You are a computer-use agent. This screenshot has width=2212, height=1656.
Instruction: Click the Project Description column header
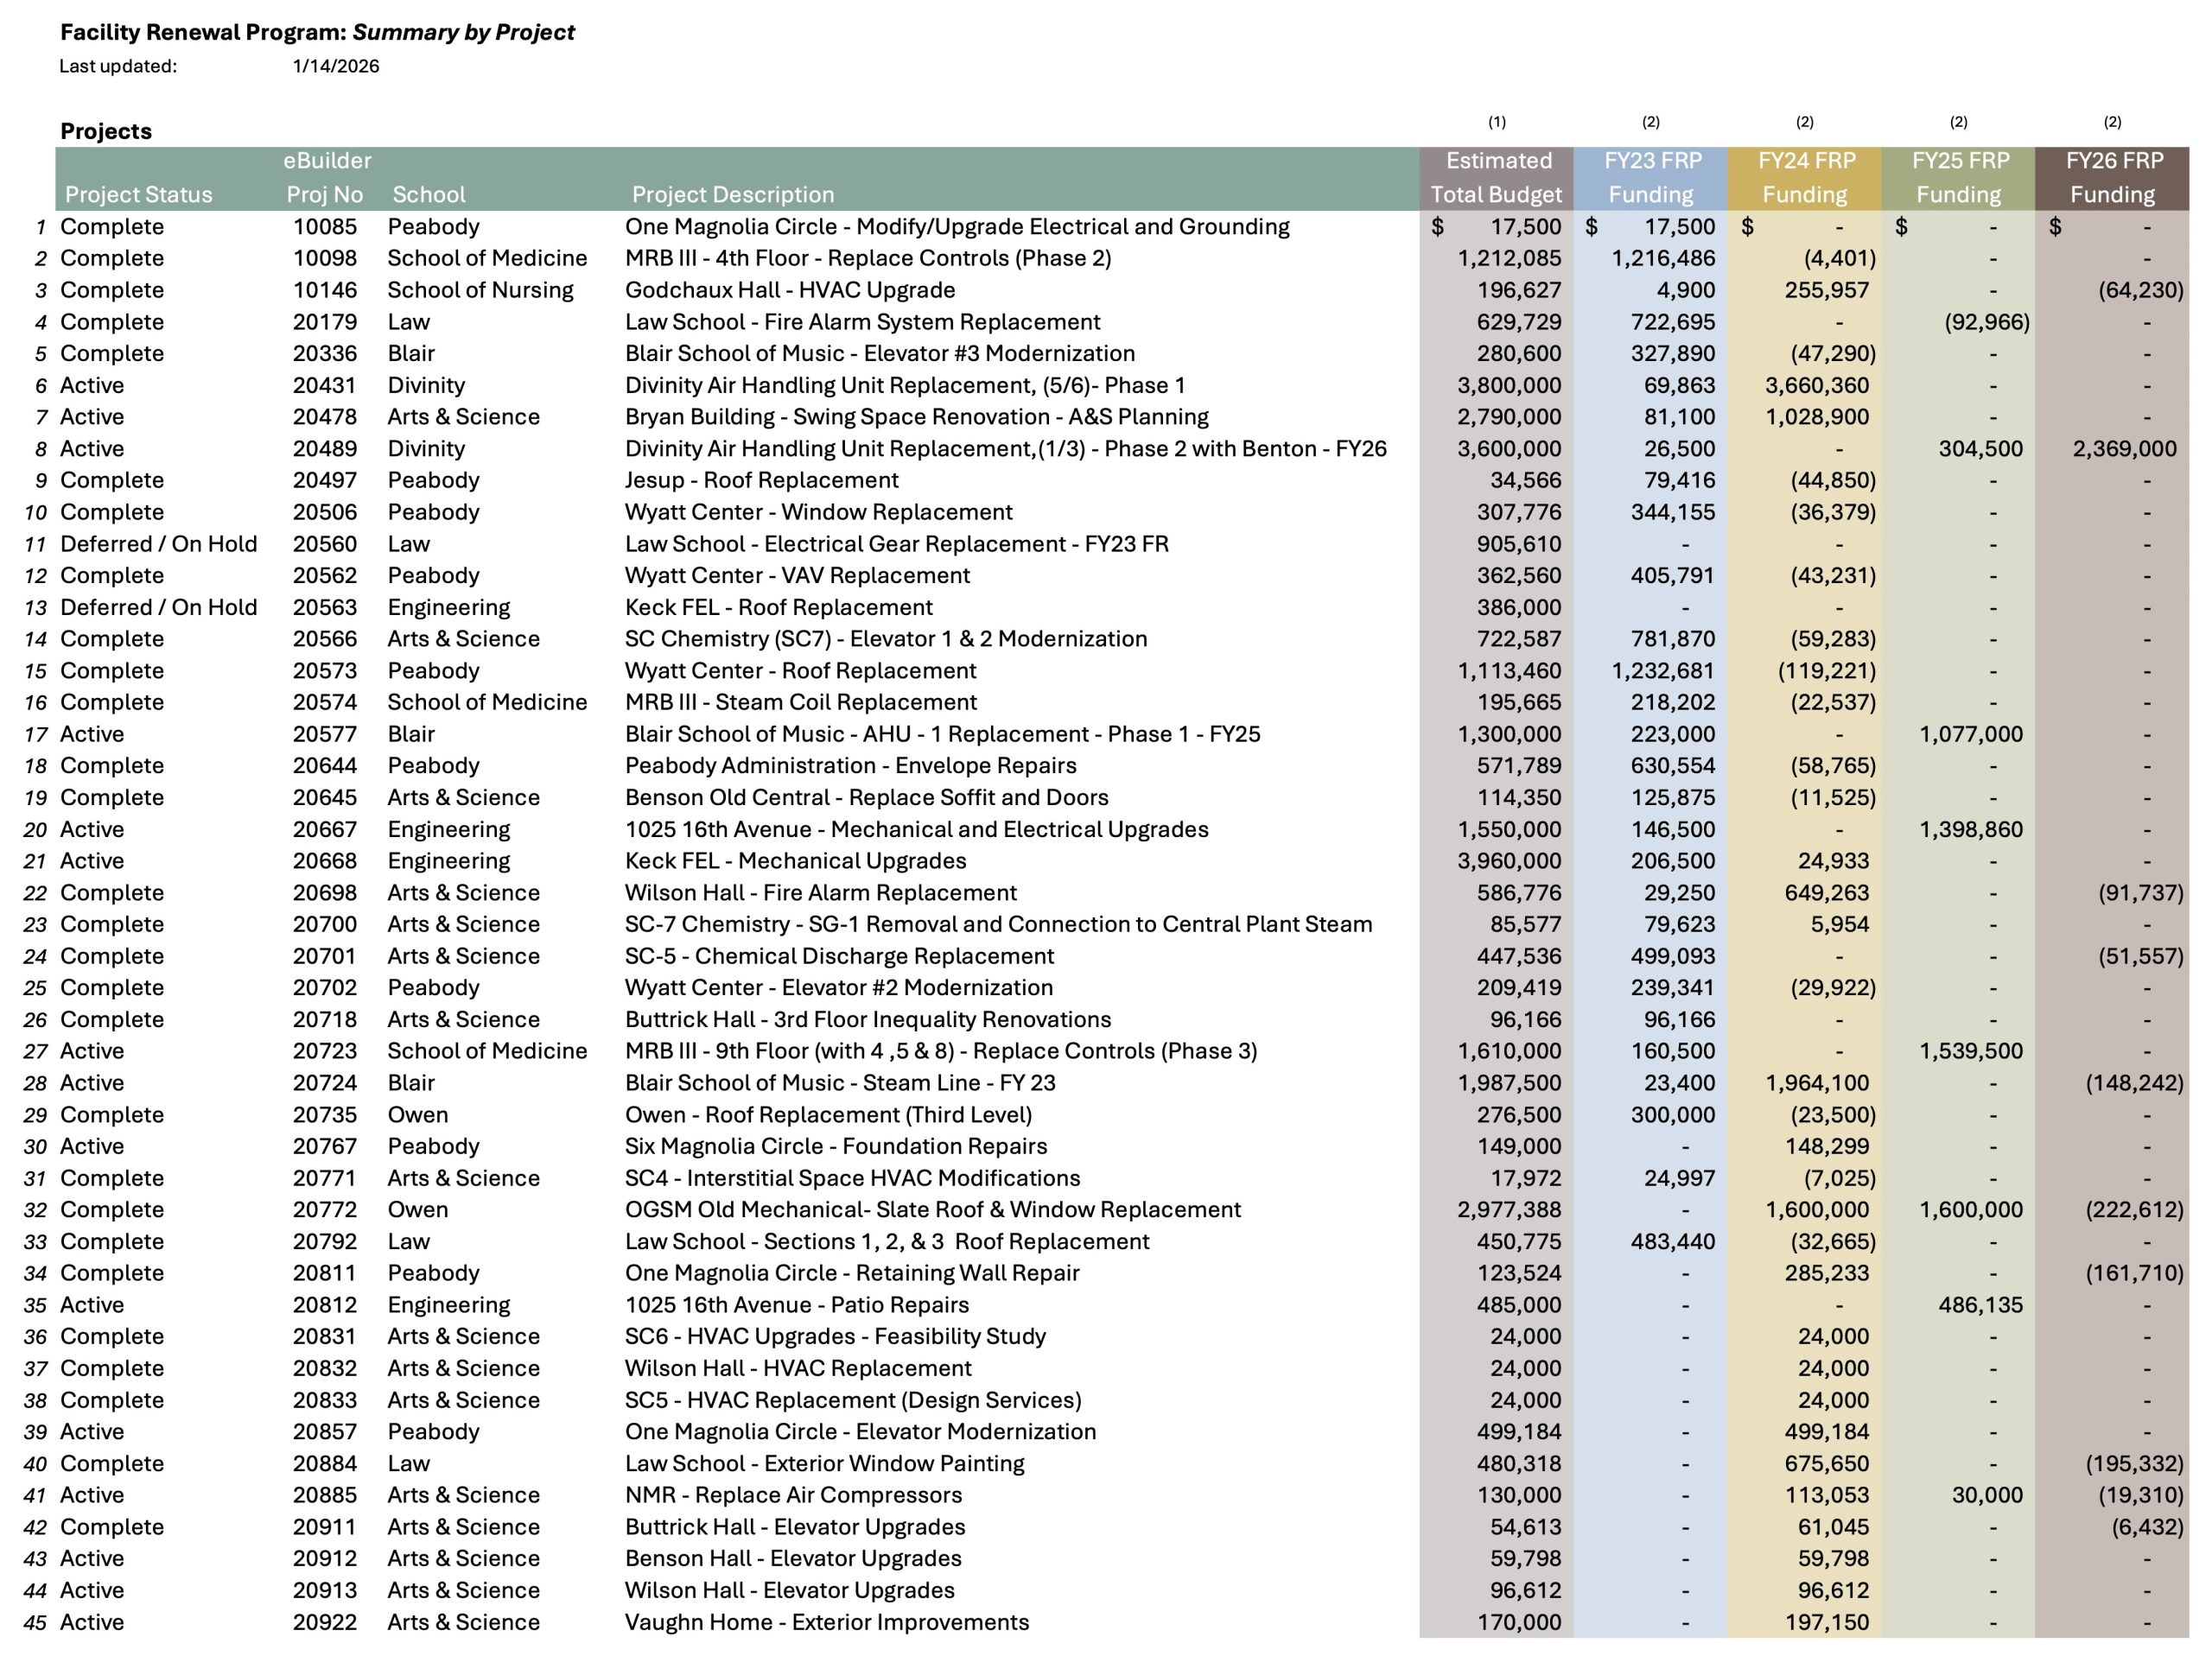click(732, 194)
